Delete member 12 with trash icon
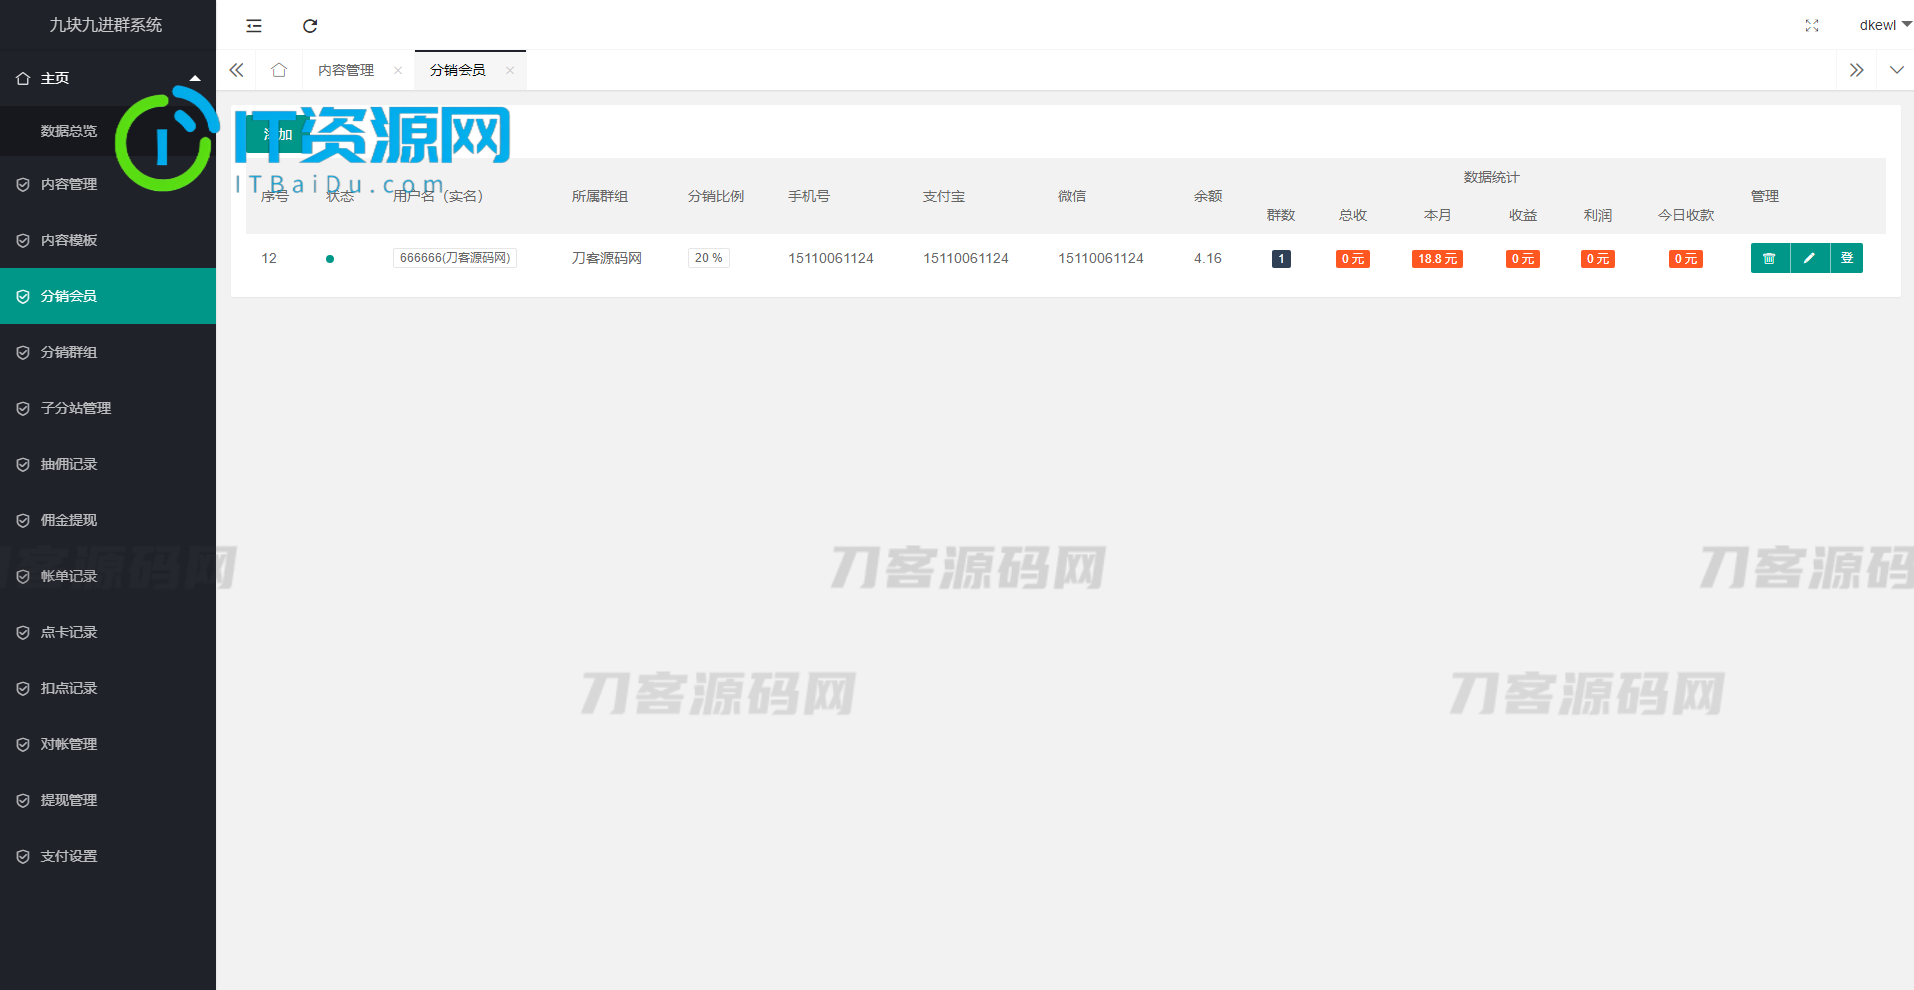Screen dimensions: 1914x990 click(x=1769, y=258)
